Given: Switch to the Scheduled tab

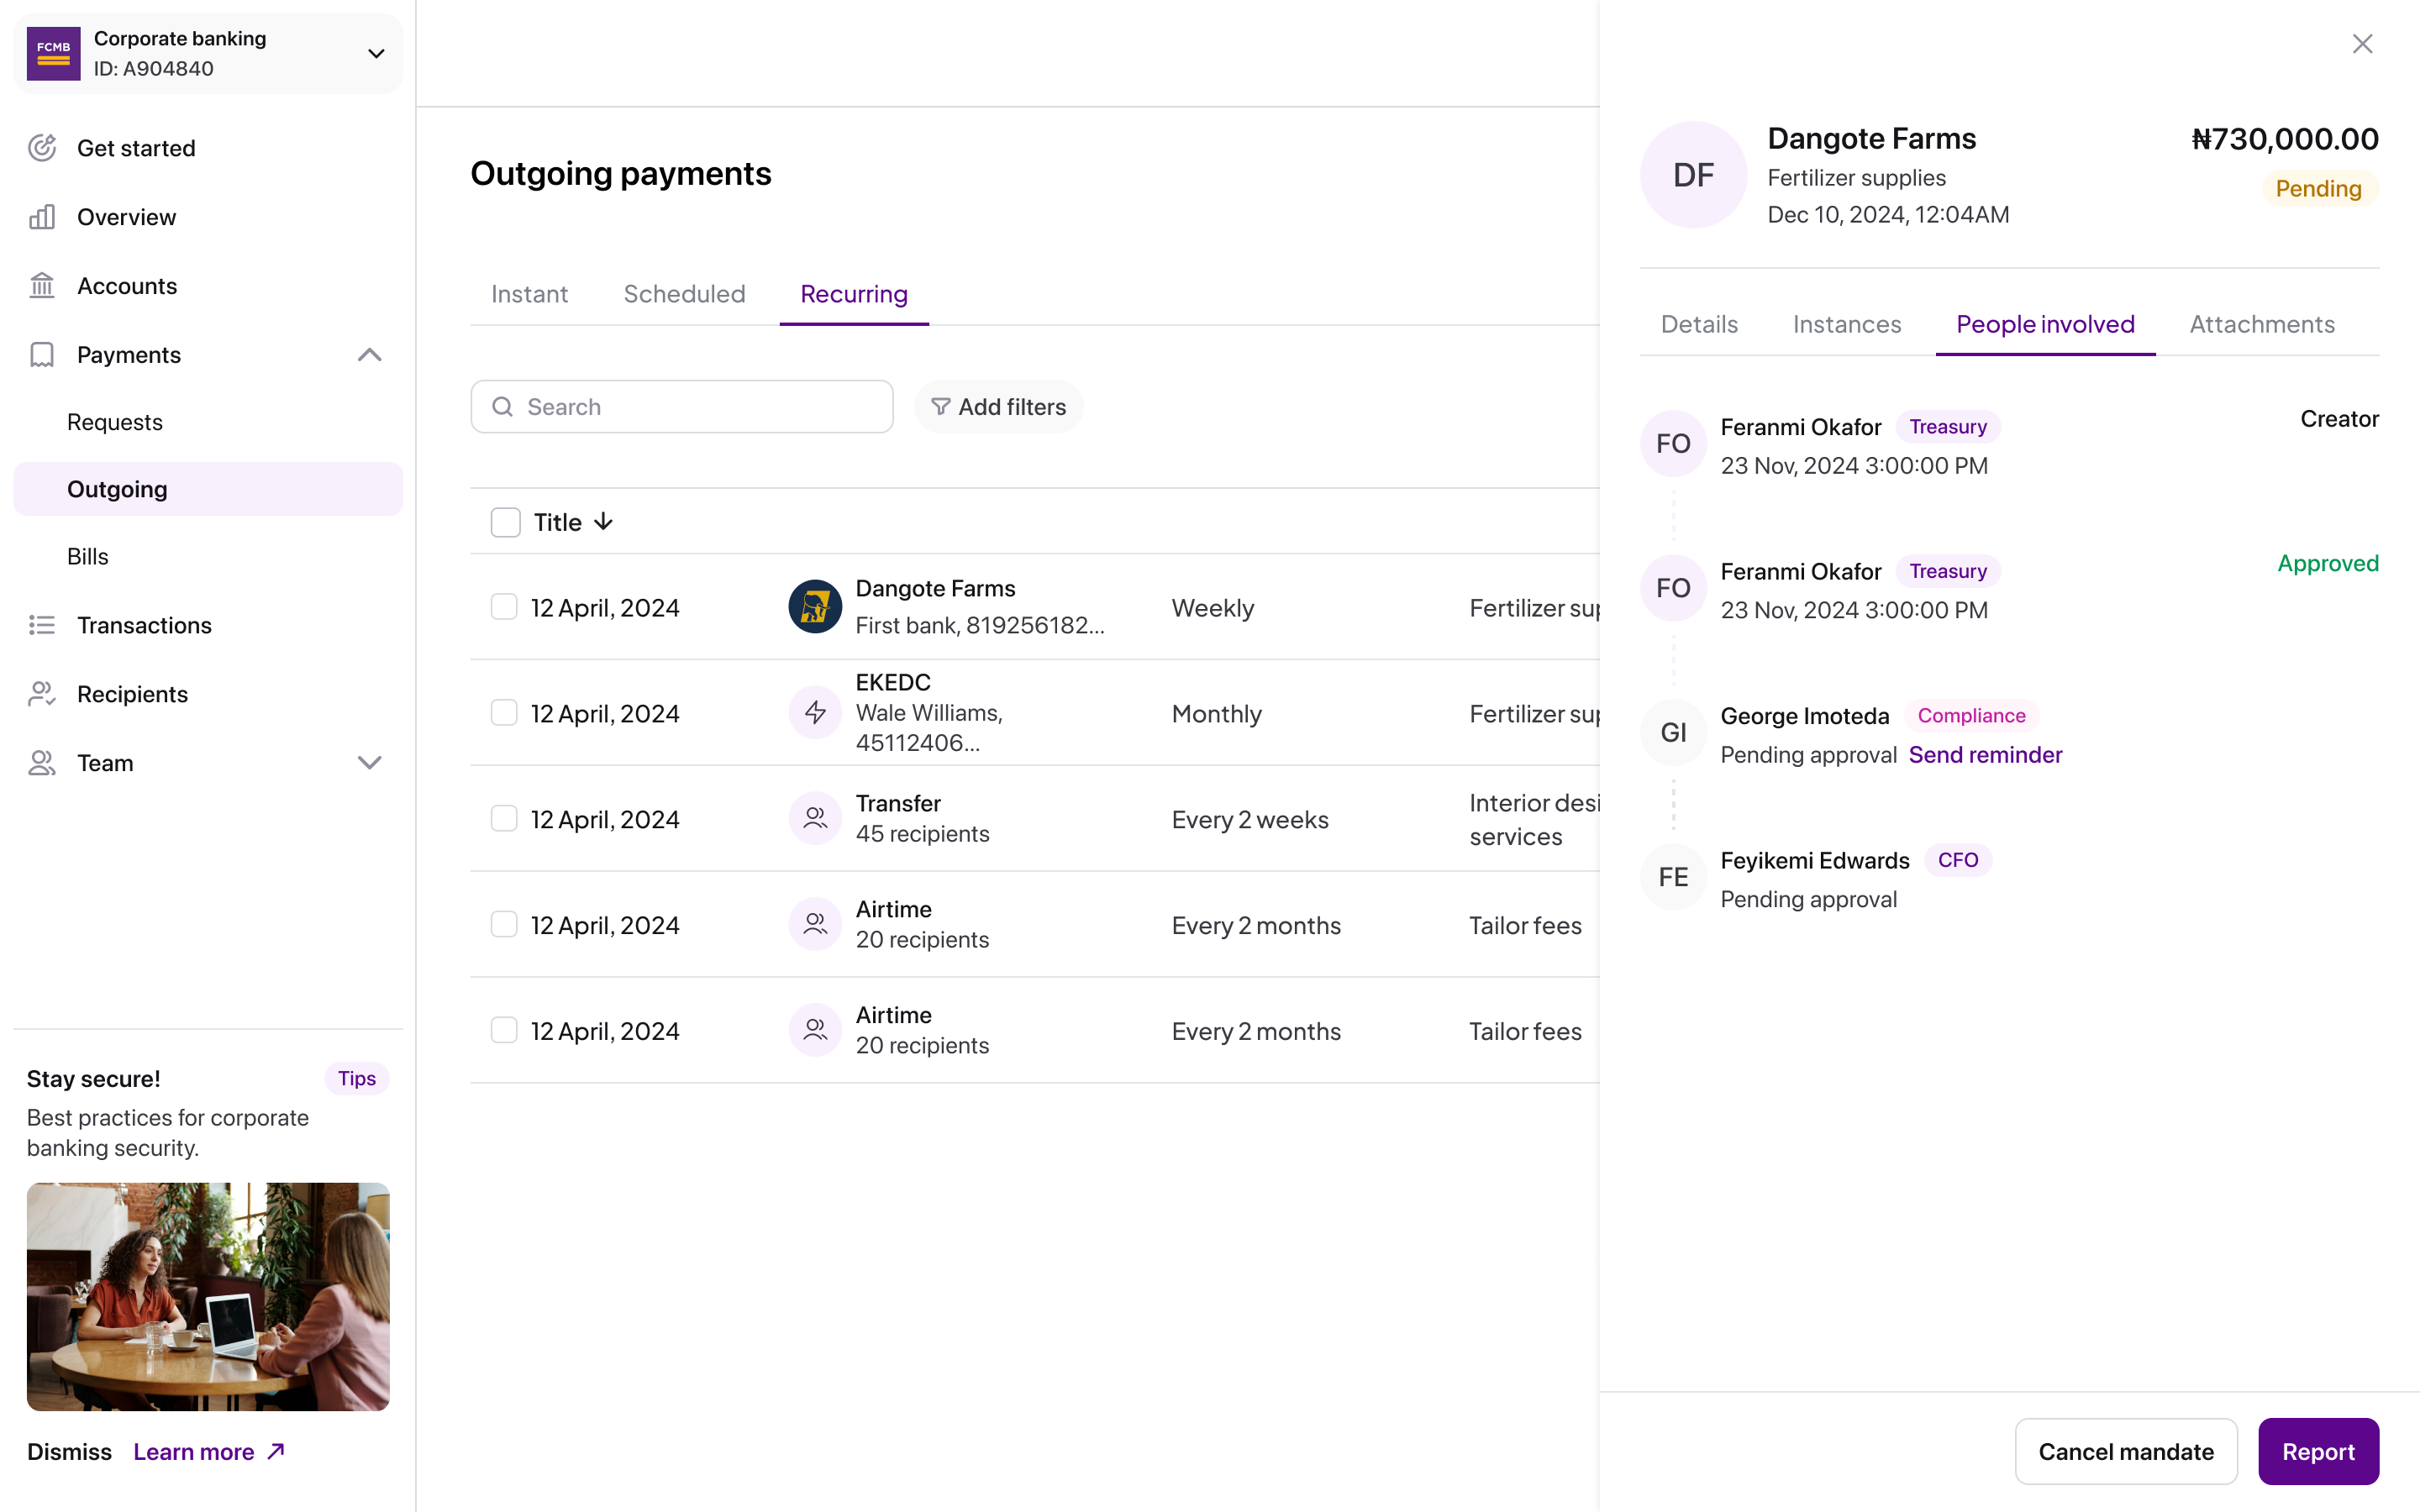Looking at the screenshot, I should [x=684, y=294].
